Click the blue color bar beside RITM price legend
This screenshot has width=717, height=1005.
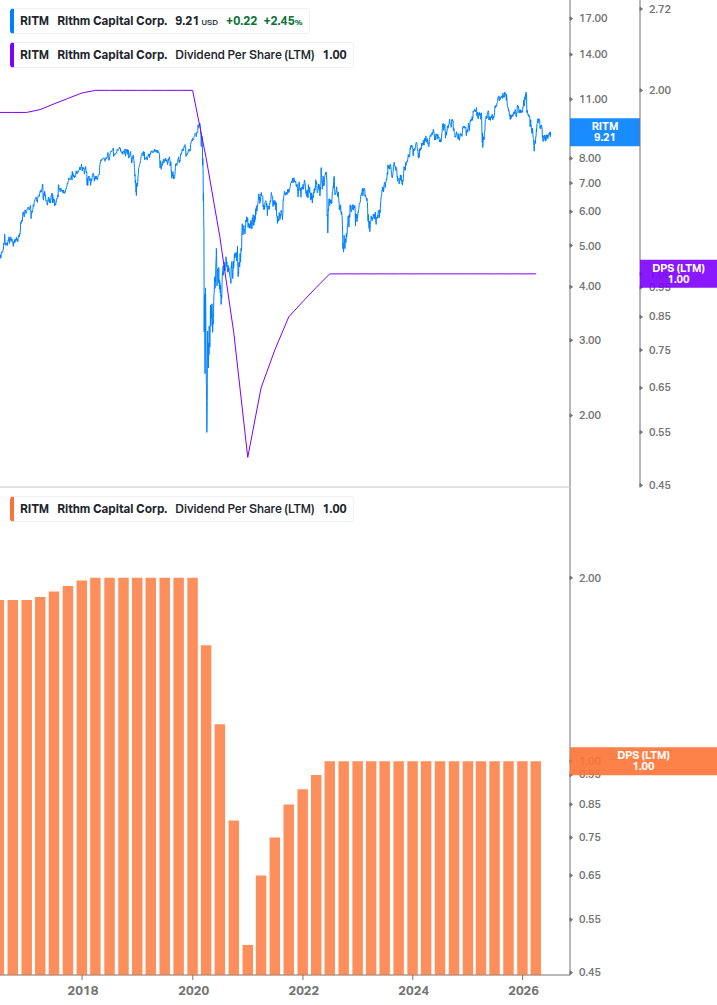point(12,21)
